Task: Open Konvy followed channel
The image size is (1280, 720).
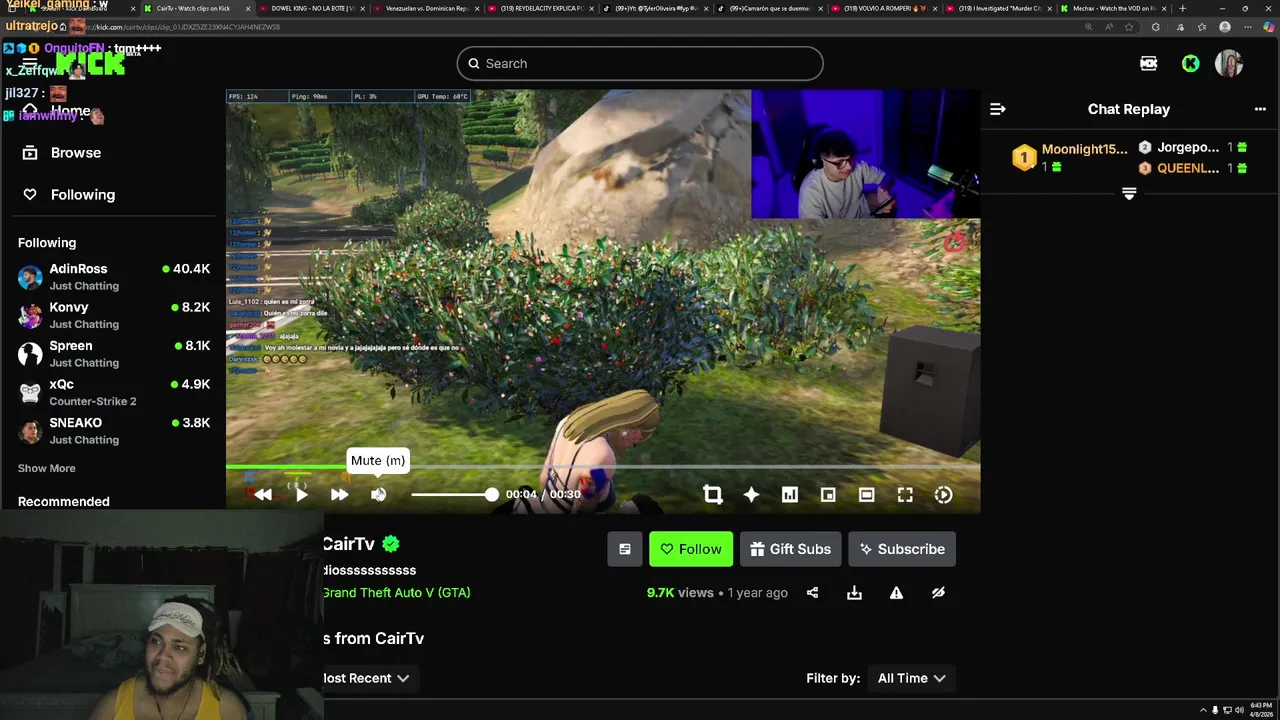Action: tap(114, 315)
